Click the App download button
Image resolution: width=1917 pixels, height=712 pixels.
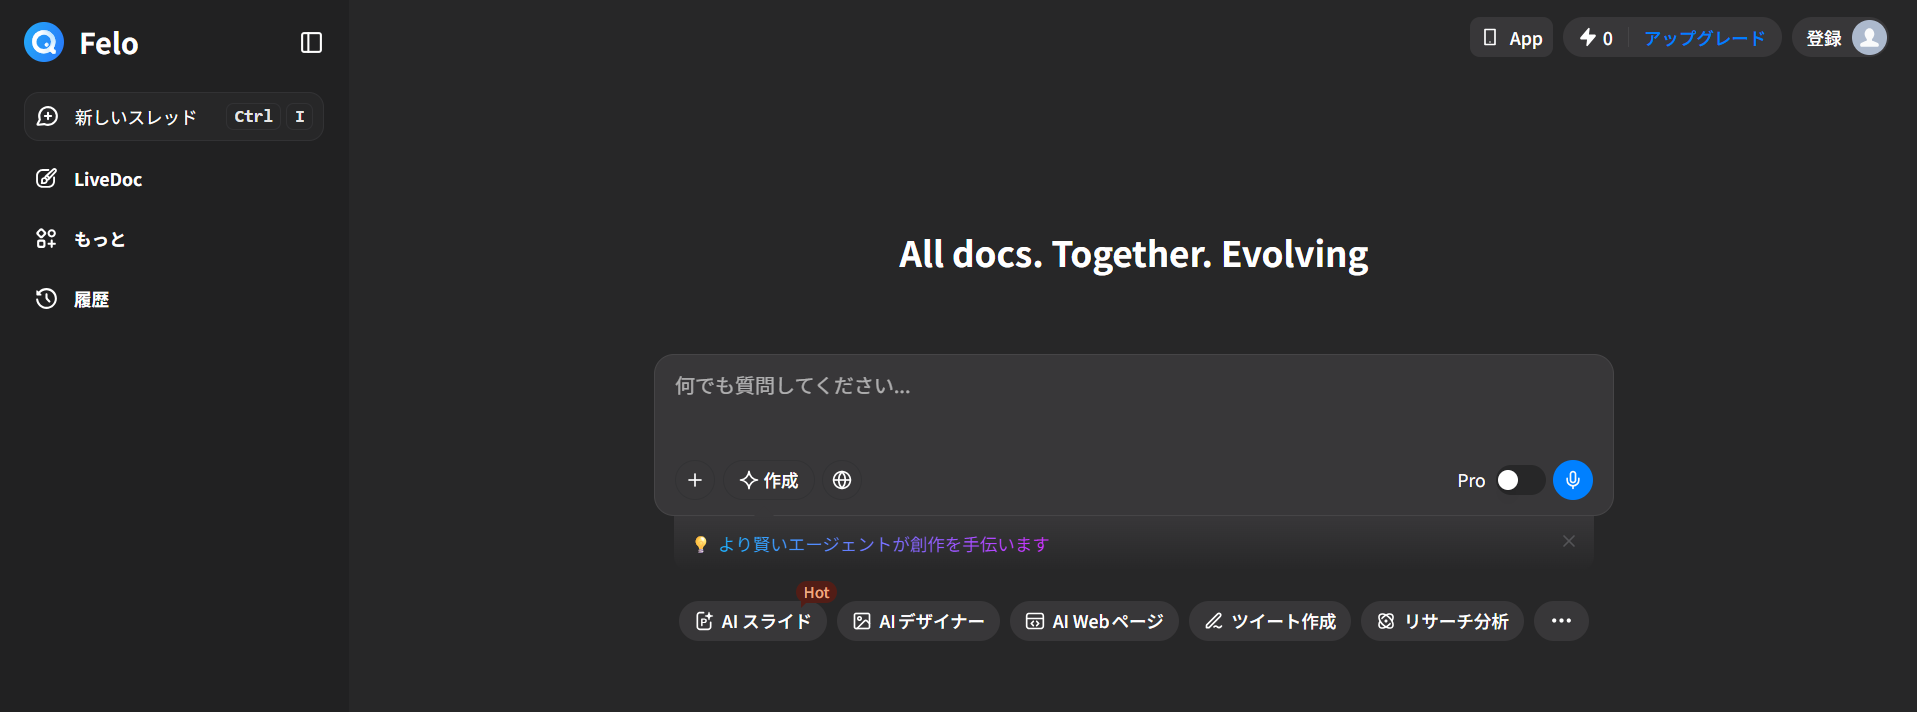pyautogui.click(x=1511, y=38)
